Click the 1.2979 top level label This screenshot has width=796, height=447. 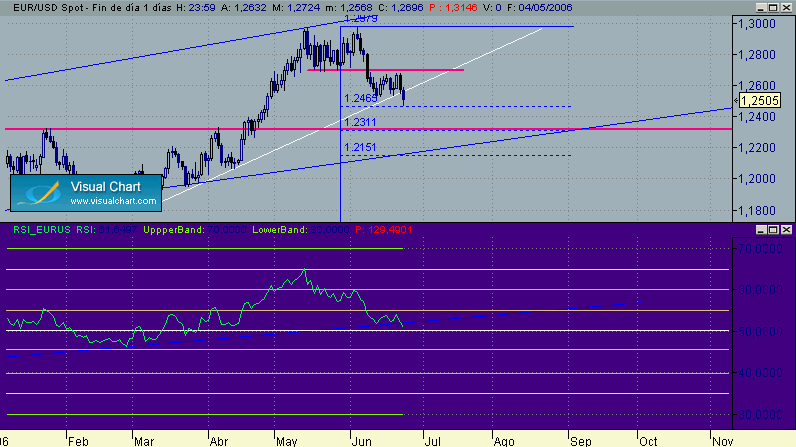tap(360, 19)
